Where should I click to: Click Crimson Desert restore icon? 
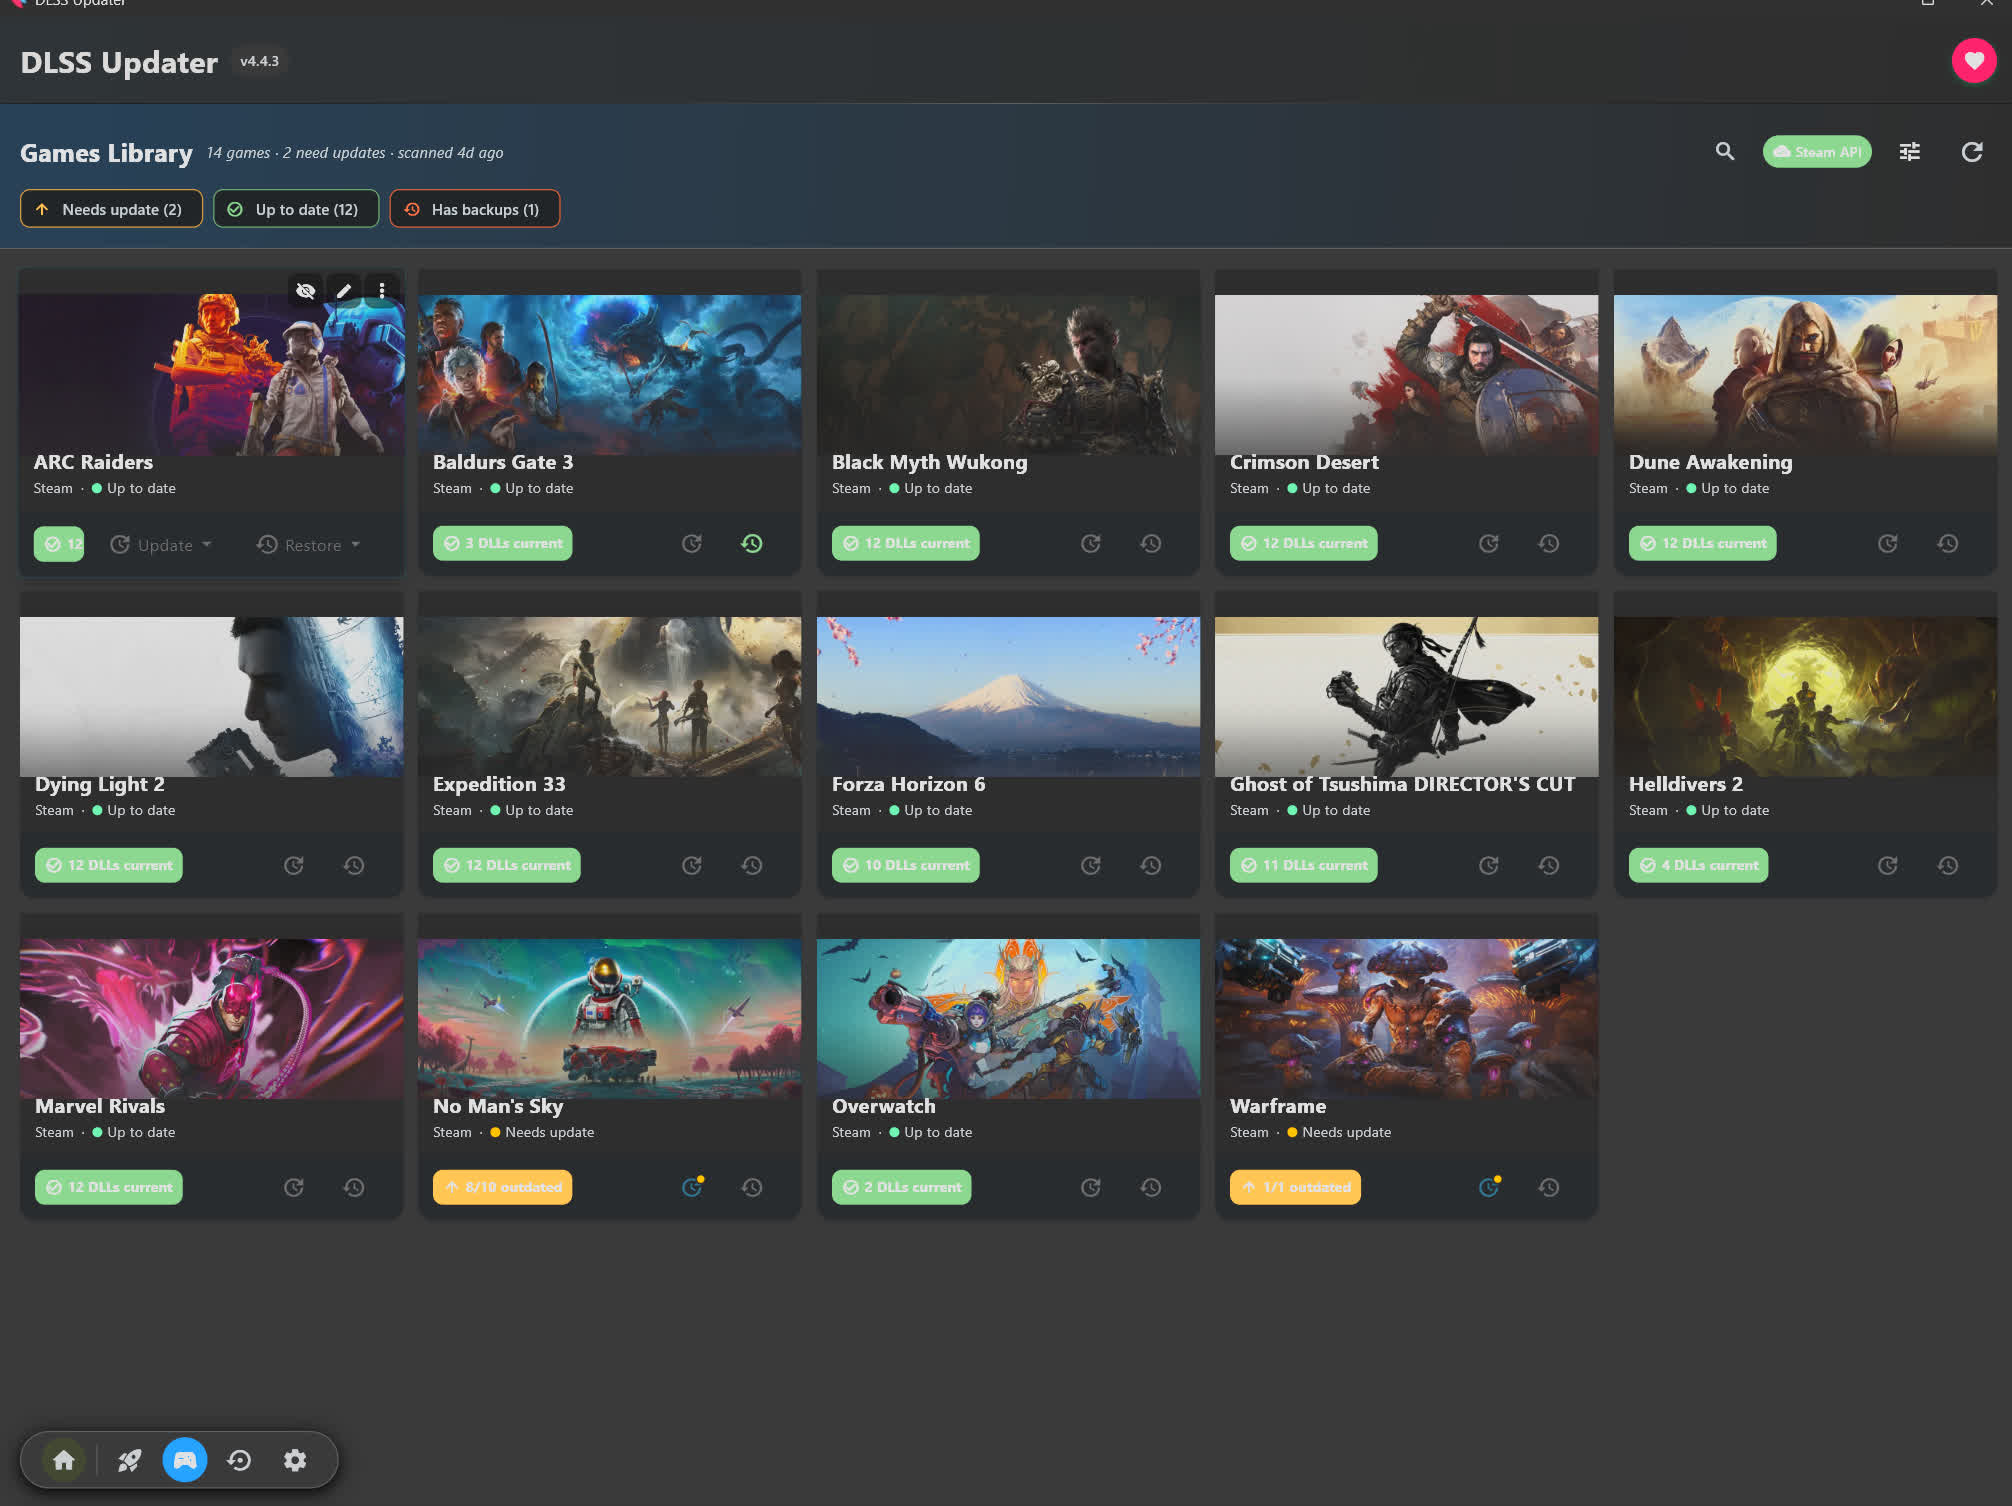pyautogui.click(x=1549, y=544)
